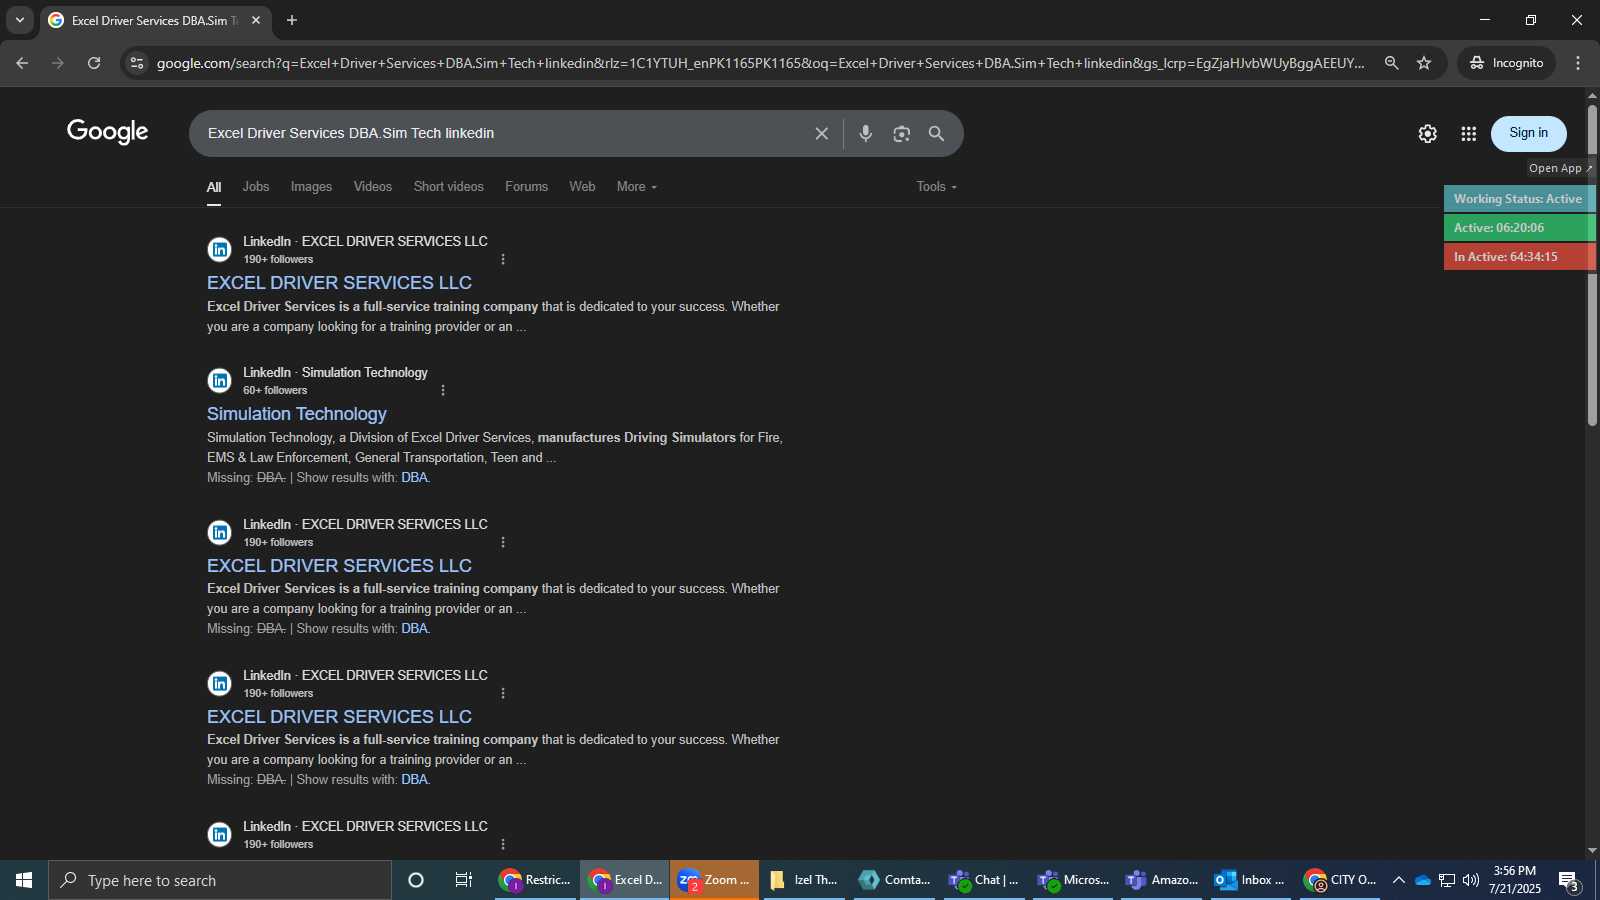Open Inbox Outlook from taskbar

point(1250,880)
